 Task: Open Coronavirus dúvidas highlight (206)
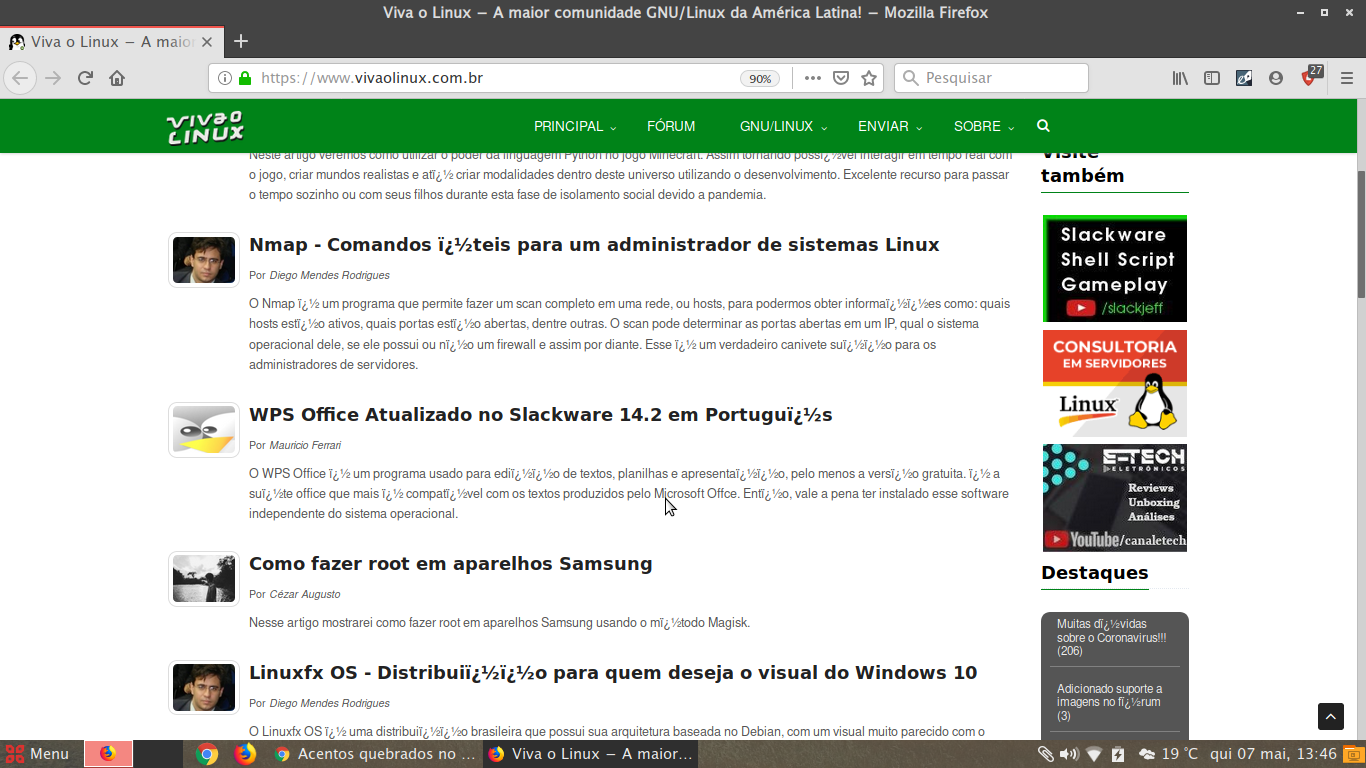tap(1112, 638)
